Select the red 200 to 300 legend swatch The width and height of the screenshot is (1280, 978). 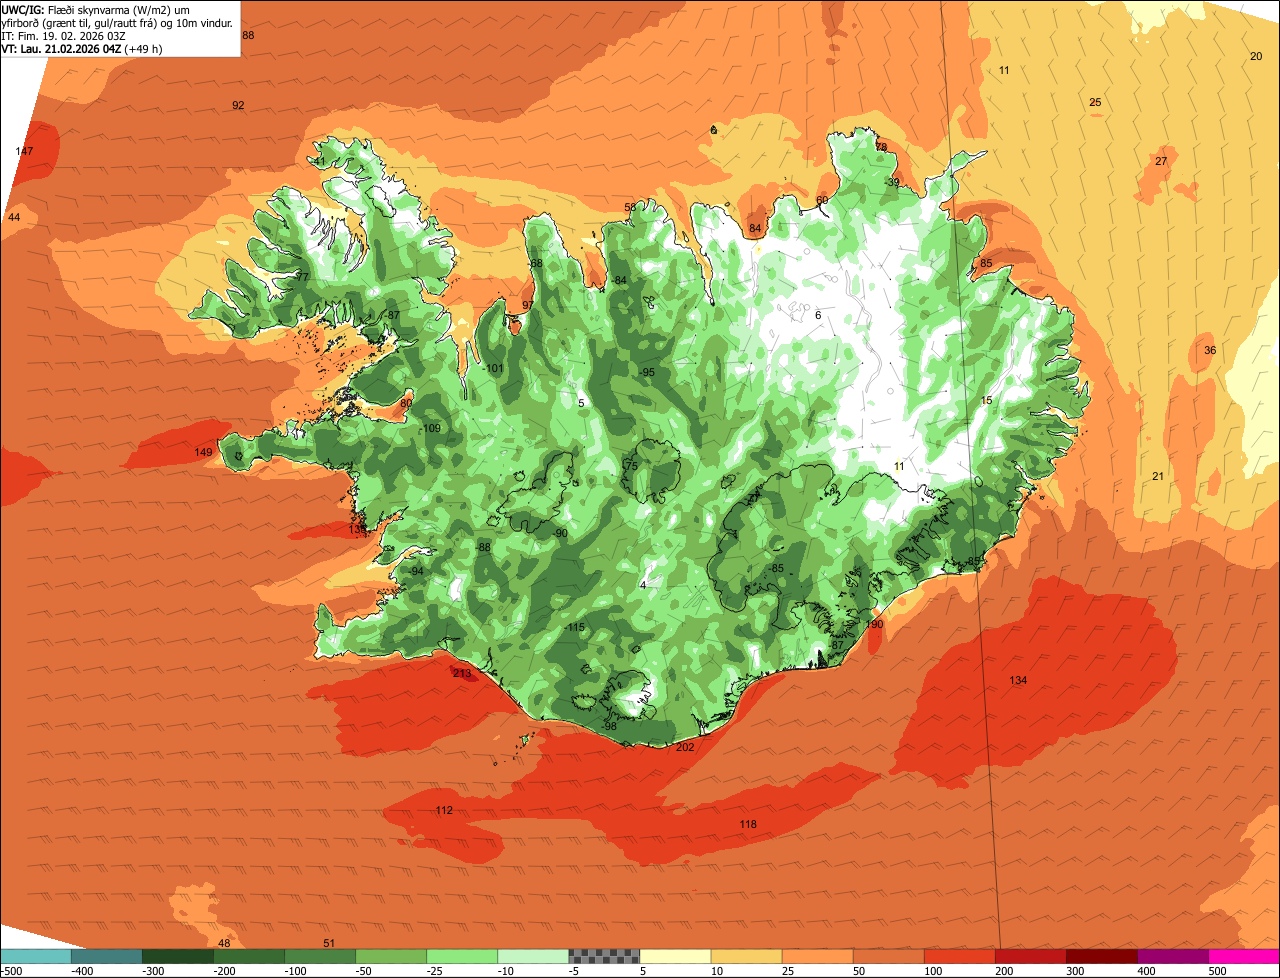pos(1030,956)
